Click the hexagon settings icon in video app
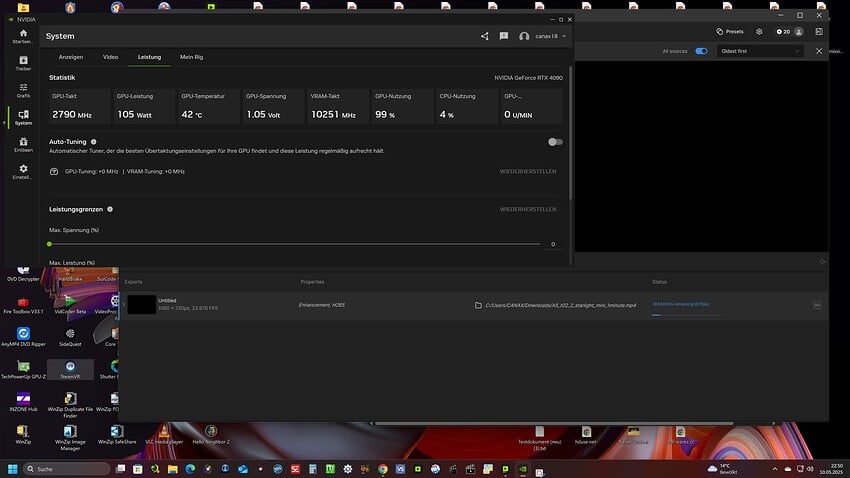This screenshot has height=478, width=850. (x=759, y=31)
